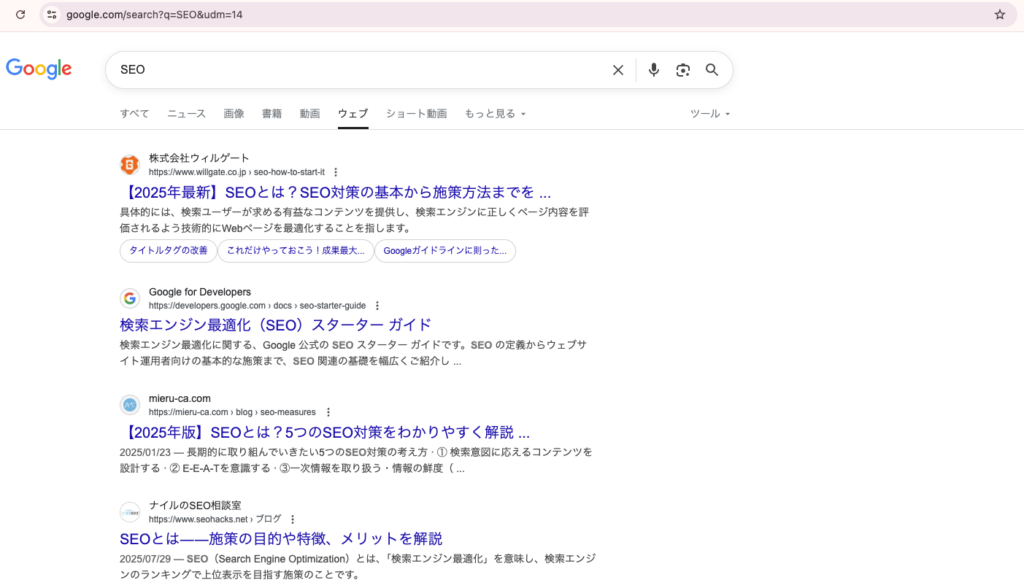Open SEOとは——施策の目的や特徴 result
Image resolution: width=1024 pixels, height=588 pixels.
(281, 539)
